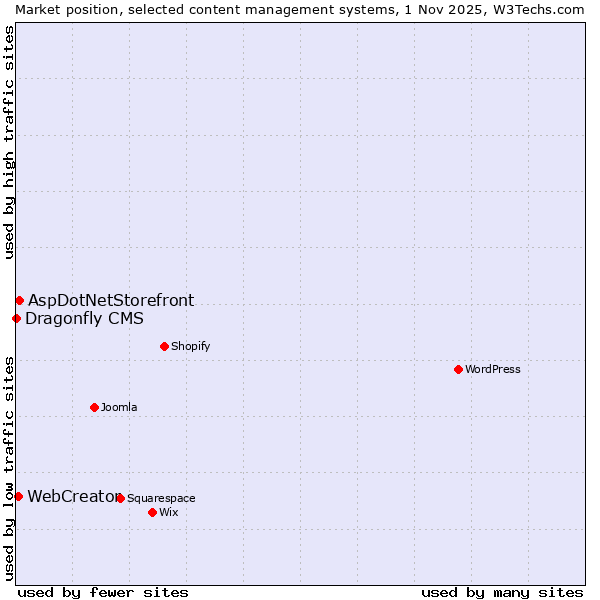Click the WordPress text label
This screenshot has height=600, width=600.
[492, 369]
